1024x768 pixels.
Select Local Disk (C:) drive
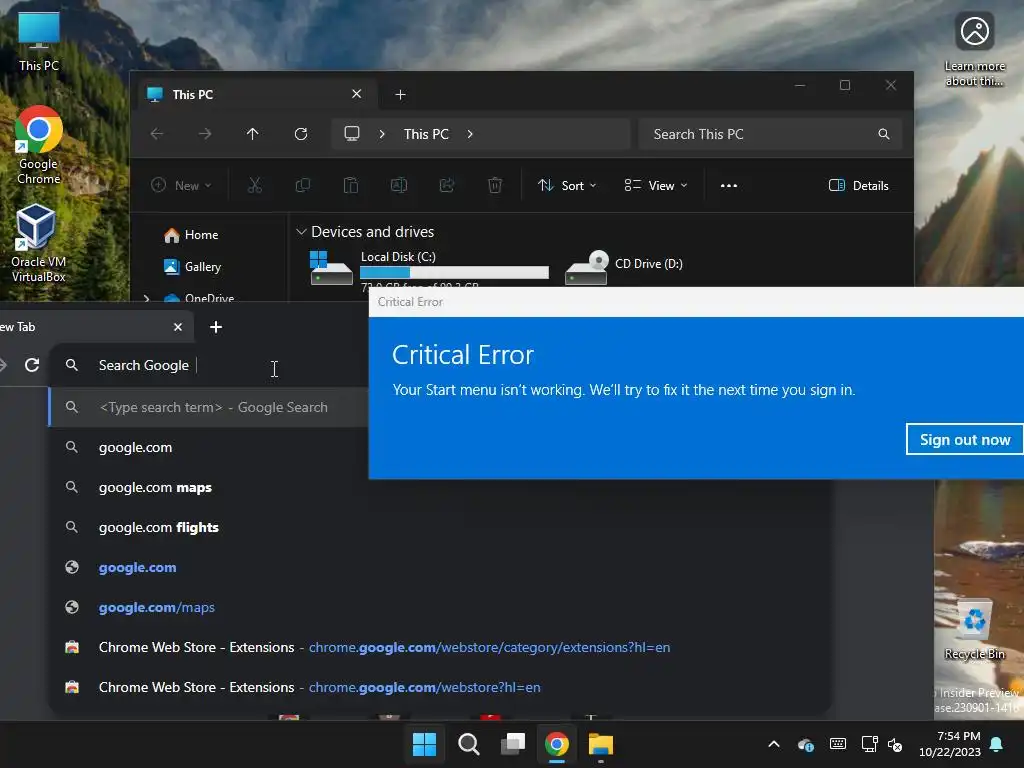pyautogui.click(x=428, y=268)
